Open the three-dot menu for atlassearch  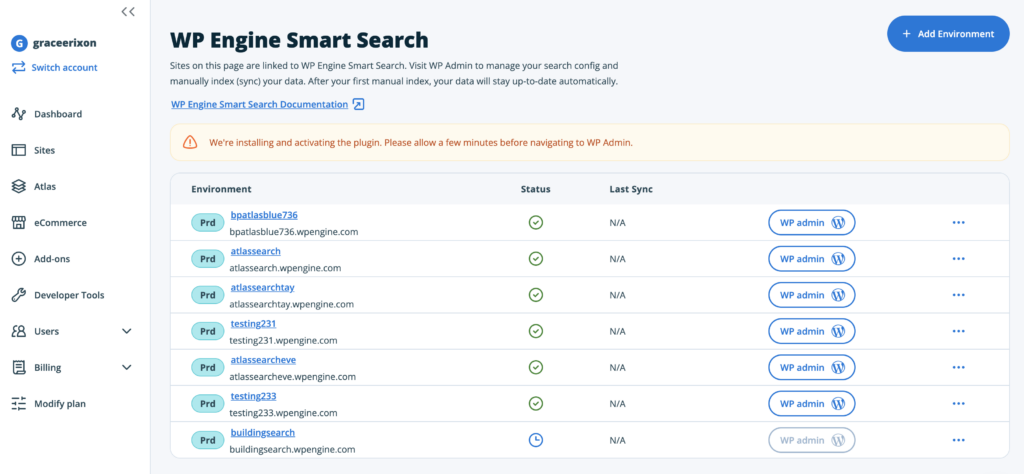[x=958, y=259]
